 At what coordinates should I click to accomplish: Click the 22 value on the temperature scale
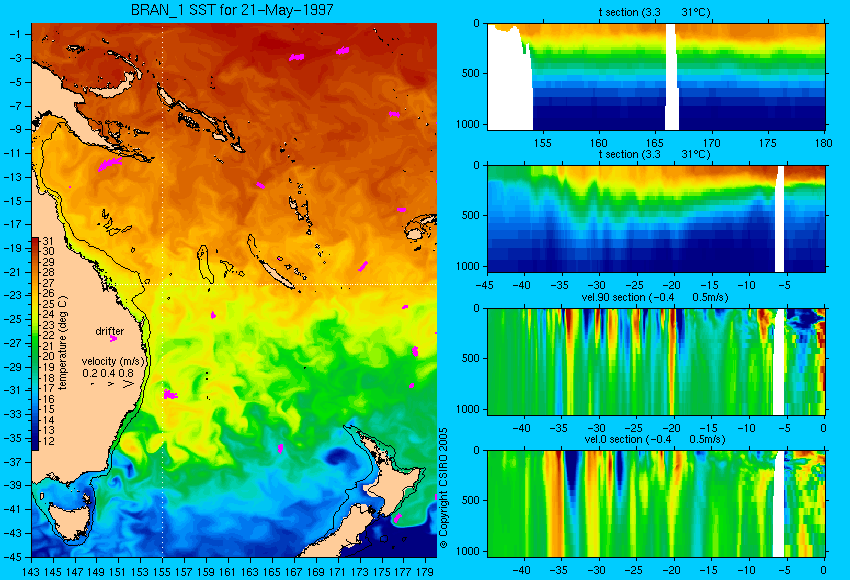pyautogui.click(x=48, y=336)
